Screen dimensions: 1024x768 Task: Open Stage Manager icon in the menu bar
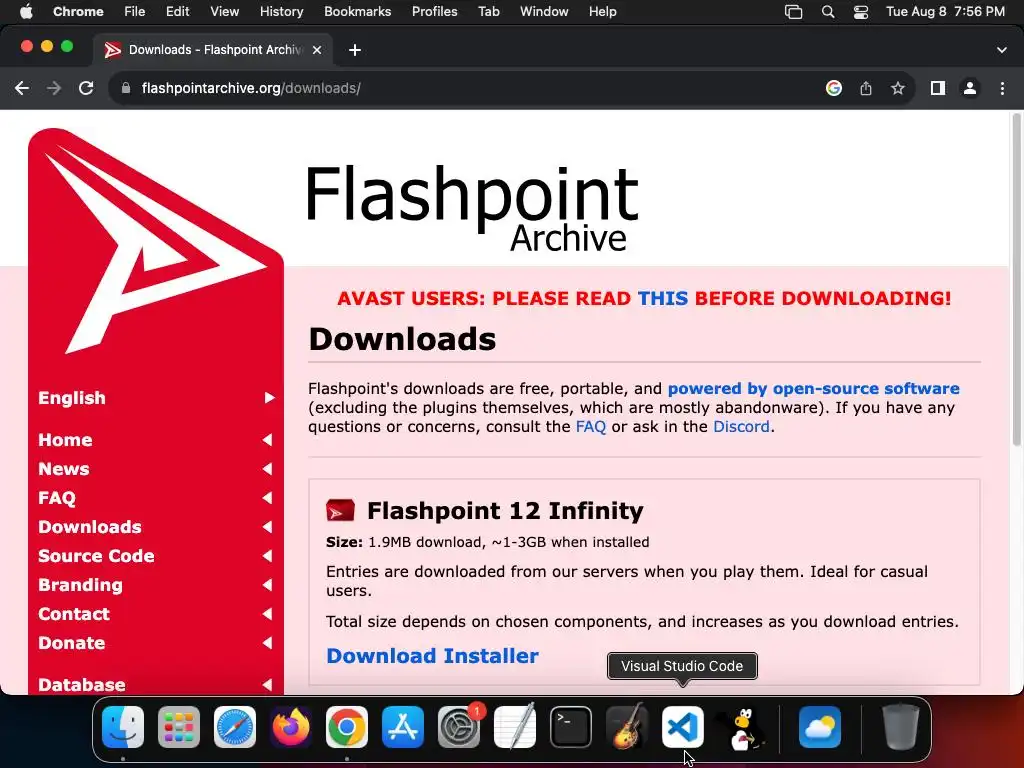(793, 12)
